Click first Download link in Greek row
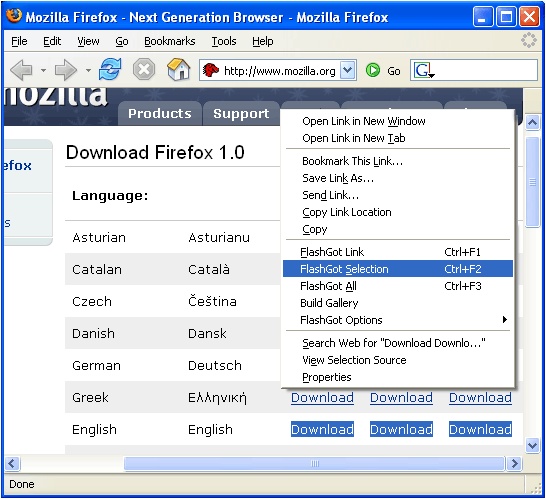Viewport: 546px width, 499px height. 322,397
